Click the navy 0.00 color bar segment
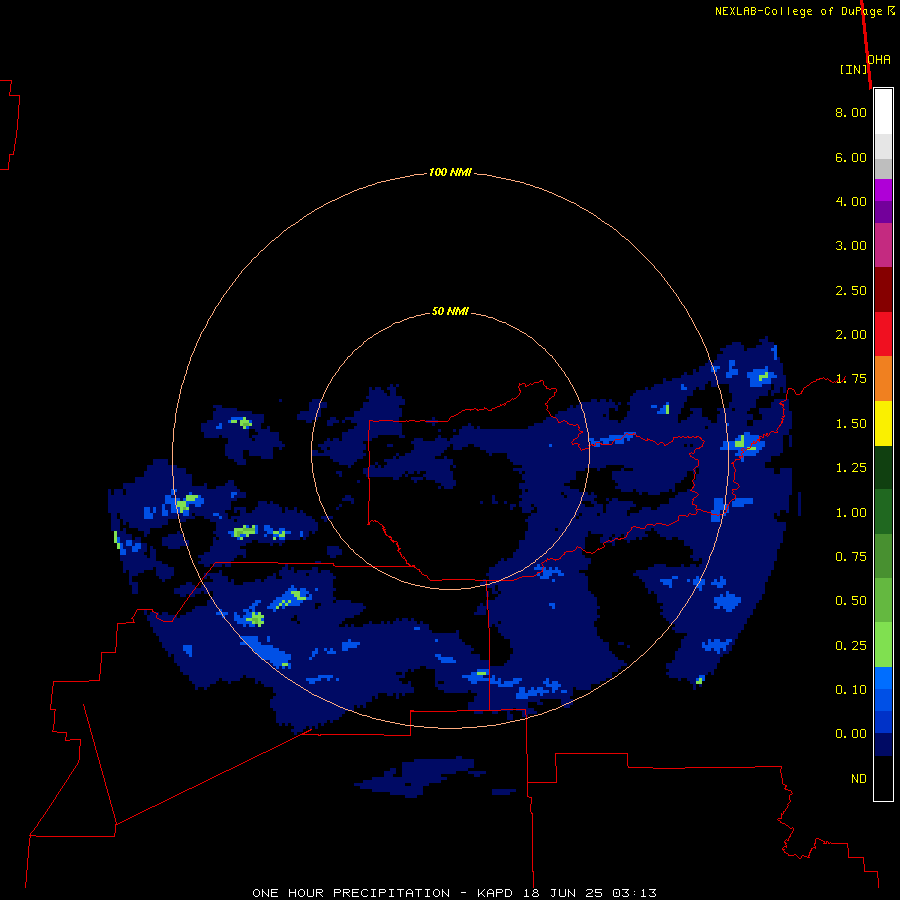The width and height of the screenshot is (900, 900). coord(883,745)
